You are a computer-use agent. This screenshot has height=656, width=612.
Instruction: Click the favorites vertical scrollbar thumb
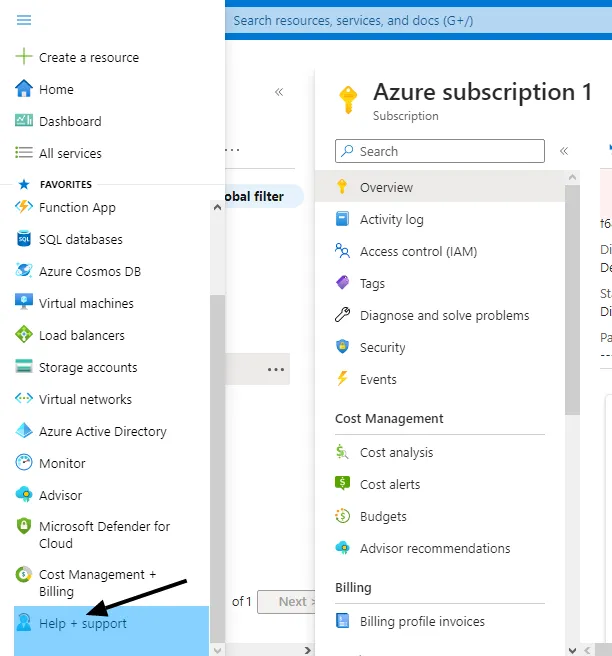pos(217,469)
